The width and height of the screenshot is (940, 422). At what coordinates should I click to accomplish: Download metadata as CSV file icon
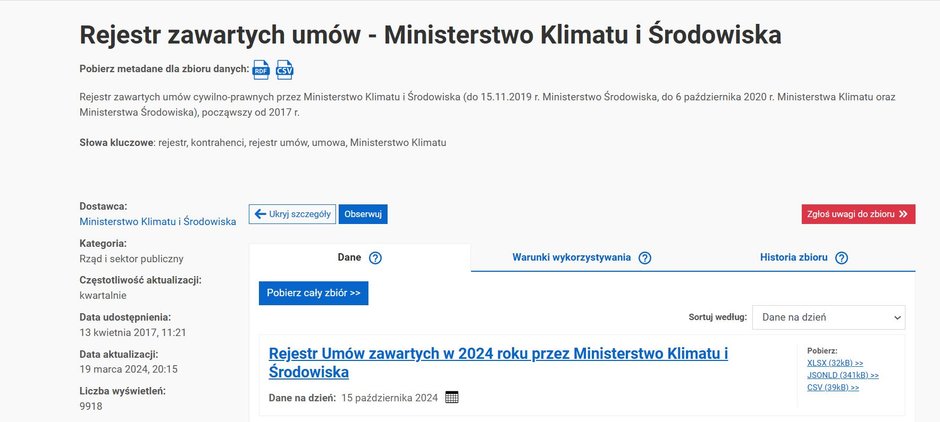[285, 70]
